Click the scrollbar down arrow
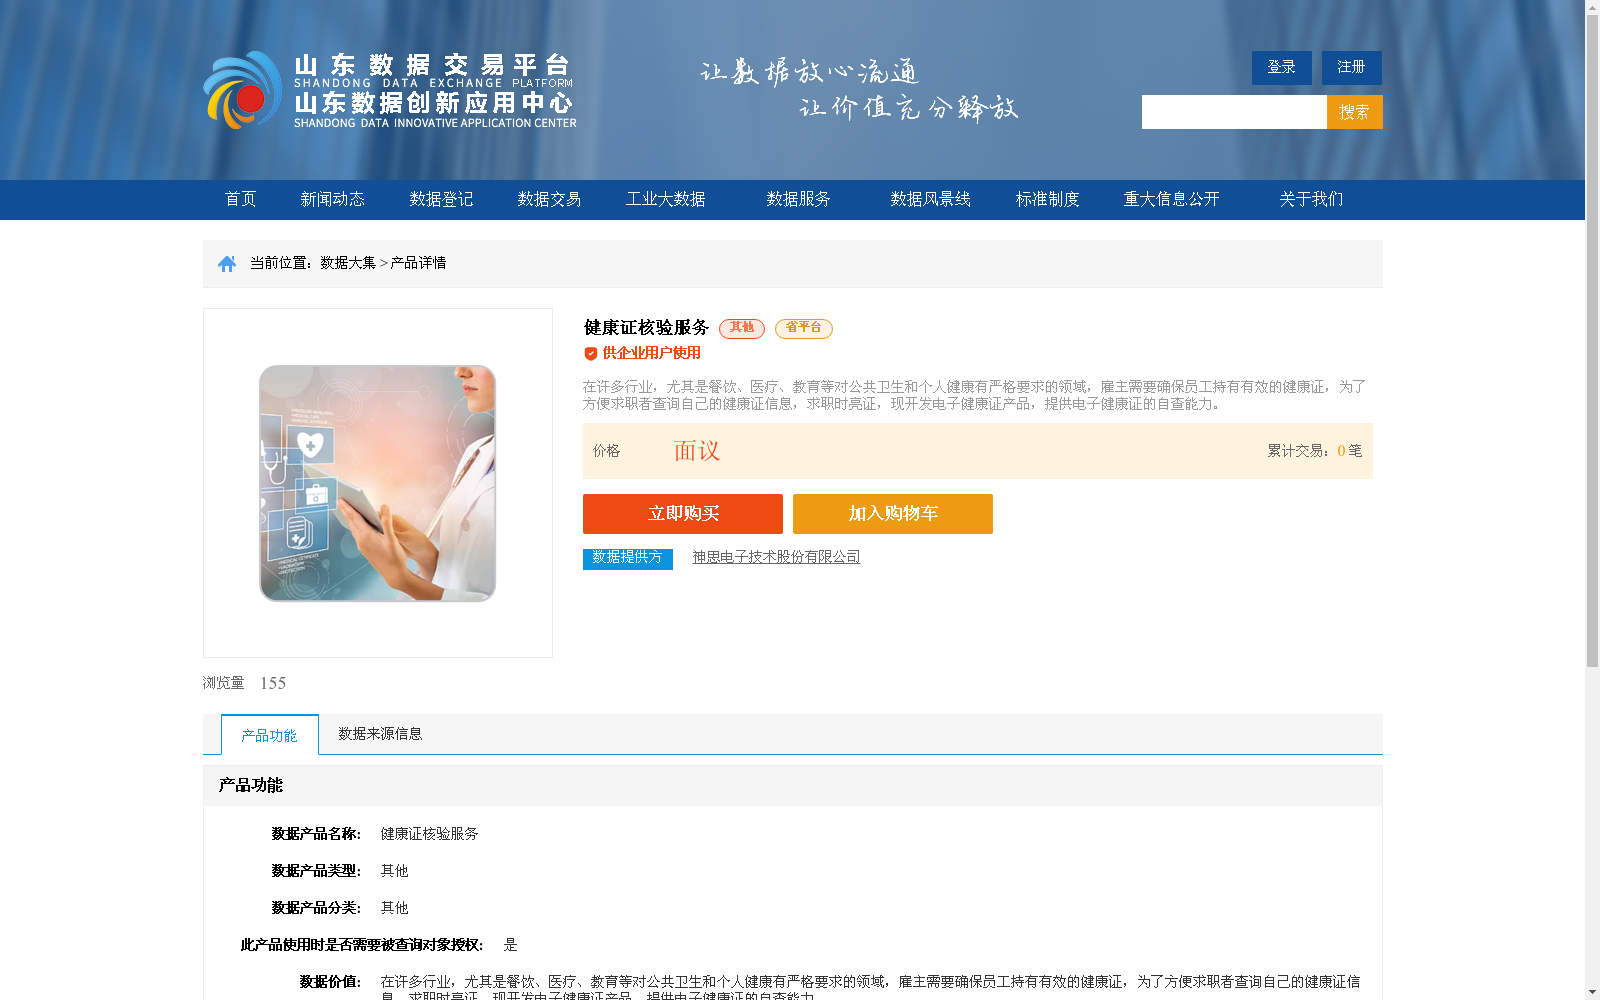Viewport: 1600px width, 1000px height. [1592, 992]
